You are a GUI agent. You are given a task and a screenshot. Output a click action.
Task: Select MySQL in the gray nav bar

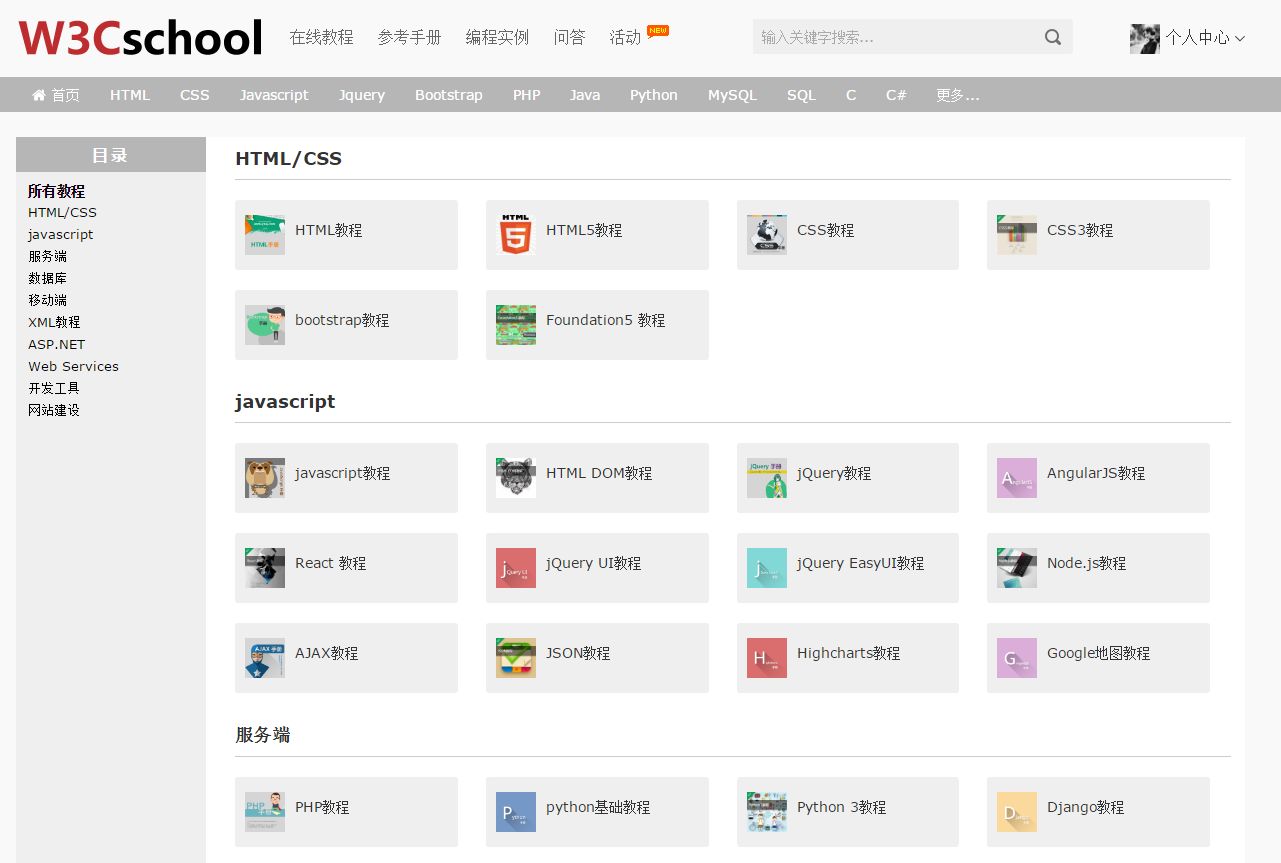732,95
